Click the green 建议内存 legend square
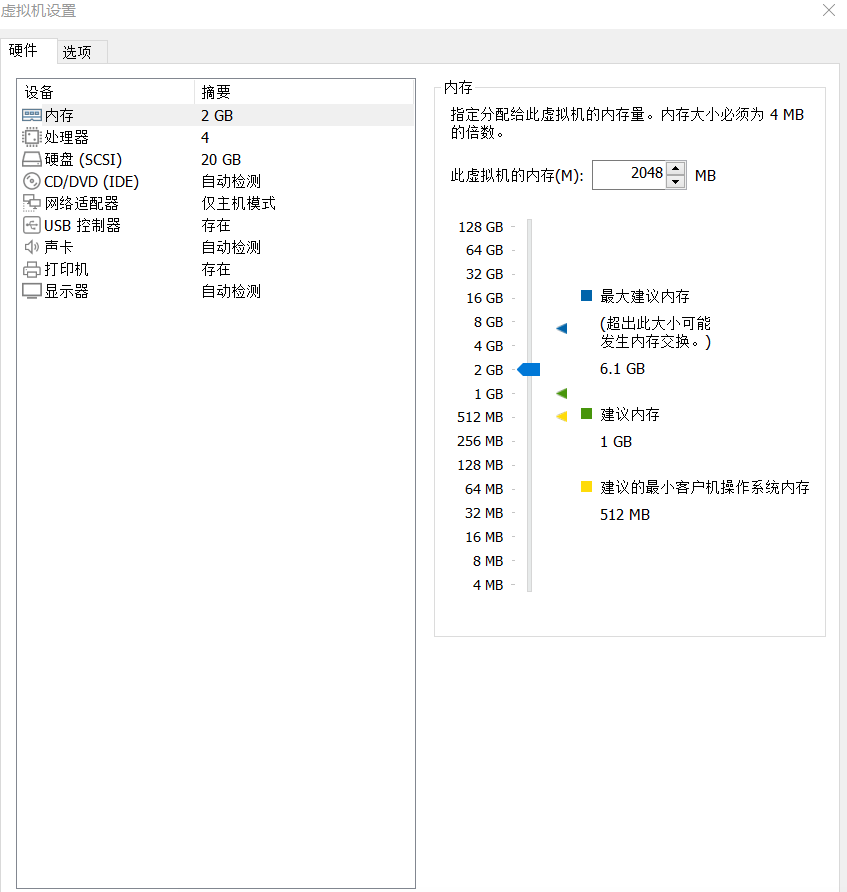The width and height of the screenshot is (847, 892). coord(586,414)
